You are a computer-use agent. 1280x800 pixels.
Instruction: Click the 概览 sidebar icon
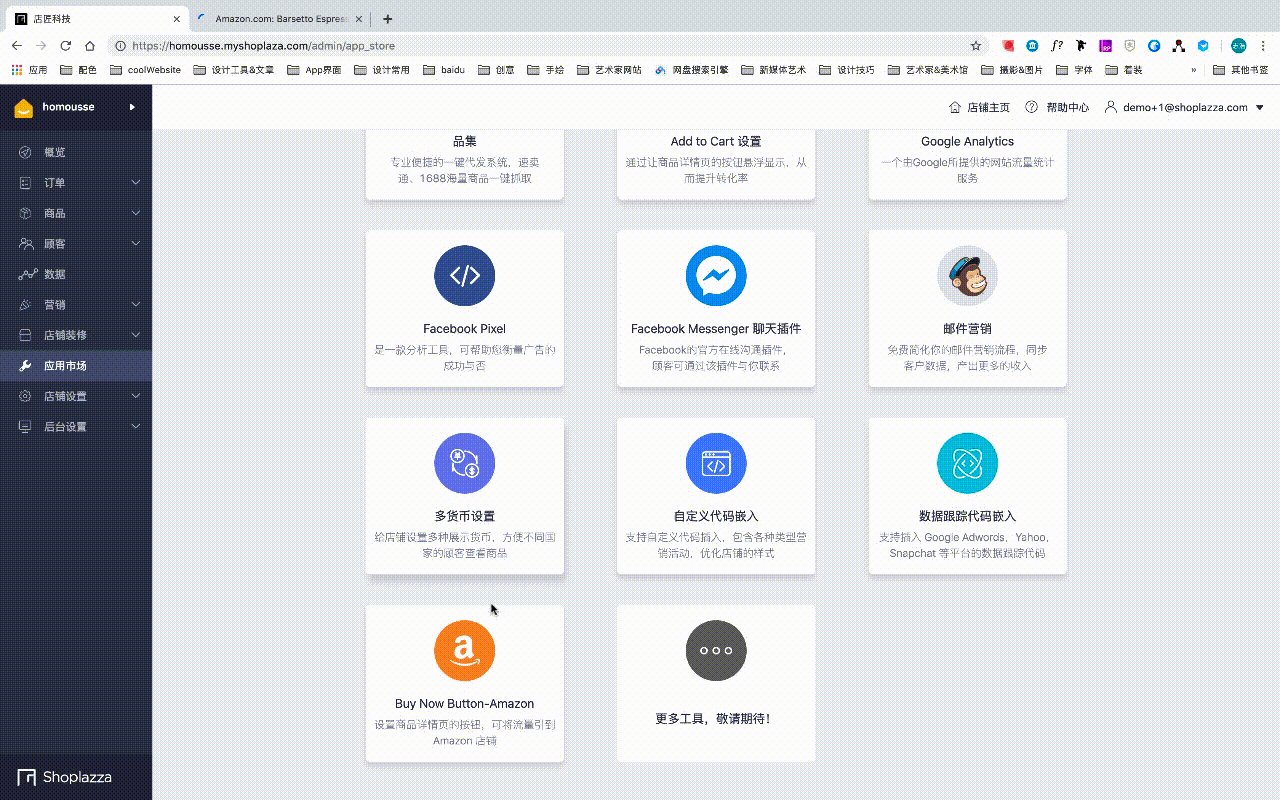[26, 152]
